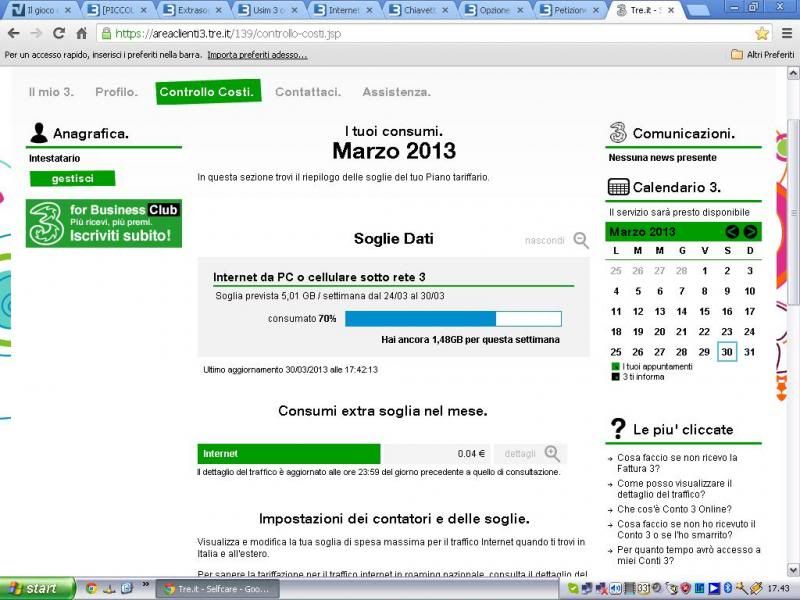The image size is (800, 600).
Task: Click the dettagli link for Internet
Action: [520, 454]
